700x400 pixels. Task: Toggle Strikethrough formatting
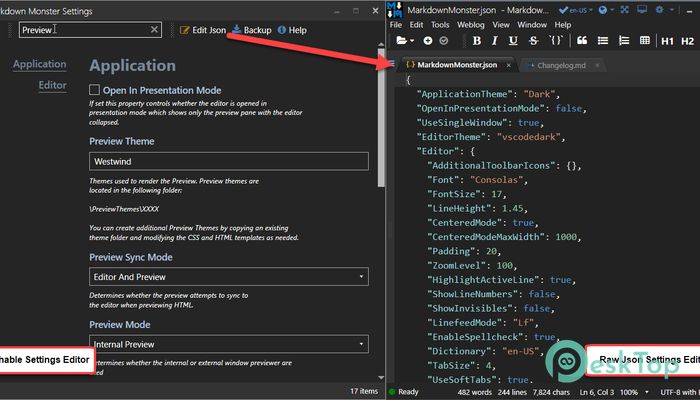tap(533, 41)
